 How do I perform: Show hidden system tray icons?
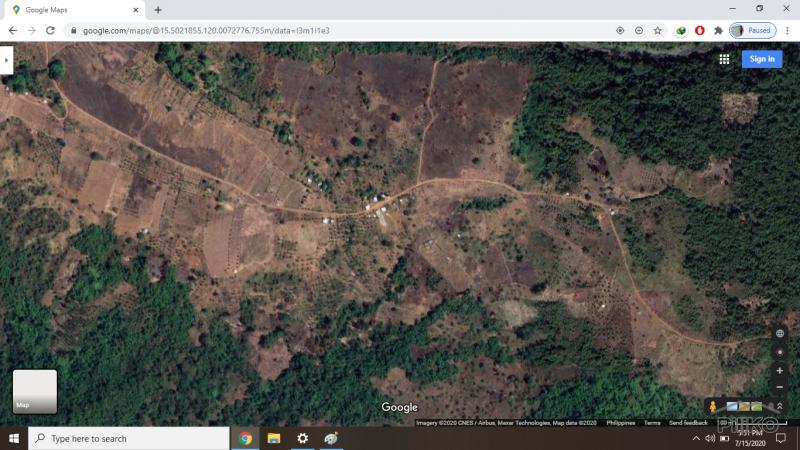[x=696, y=438]
